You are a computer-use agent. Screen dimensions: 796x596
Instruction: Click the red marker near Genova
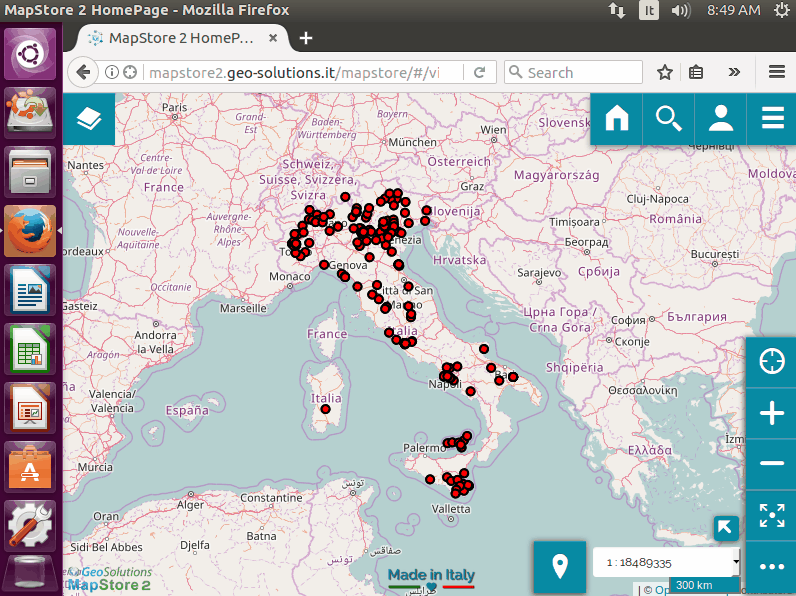(324, 264)
